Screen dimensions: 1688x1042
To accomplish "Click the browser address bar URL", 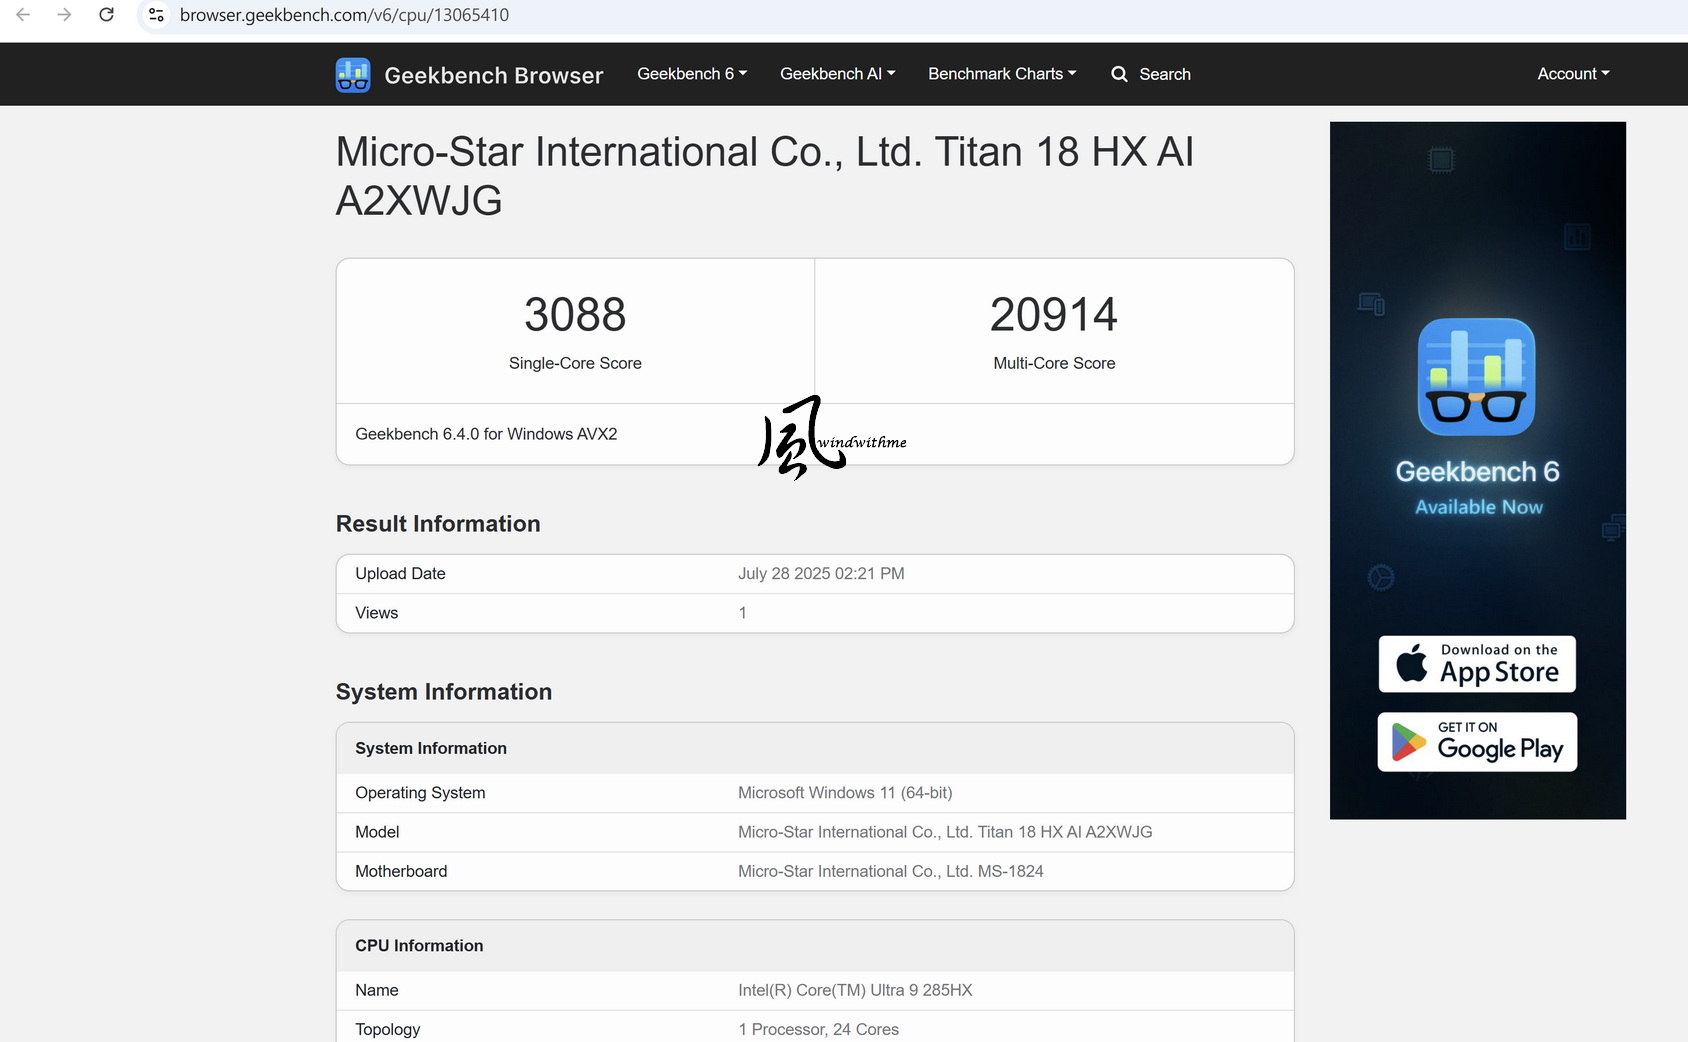I will point(344,15).
